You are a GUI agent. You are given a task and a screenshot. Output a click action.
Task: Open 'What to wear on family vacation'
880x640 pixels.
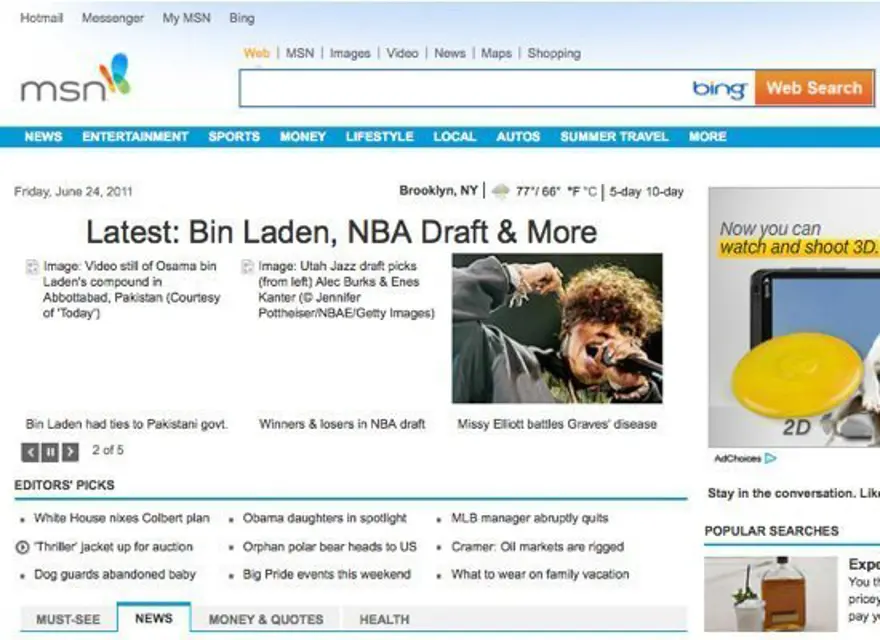(x=540, y=575)
